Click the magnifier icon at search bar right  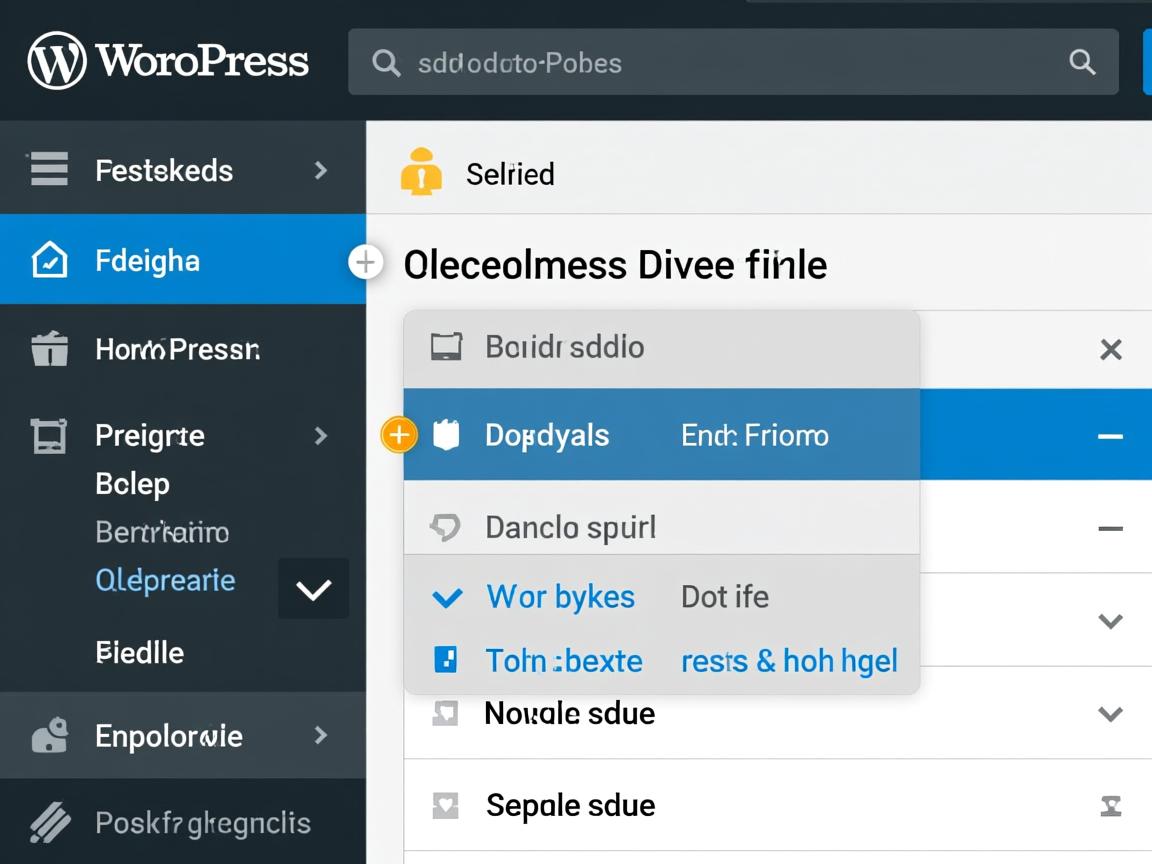coord(1082,62)
